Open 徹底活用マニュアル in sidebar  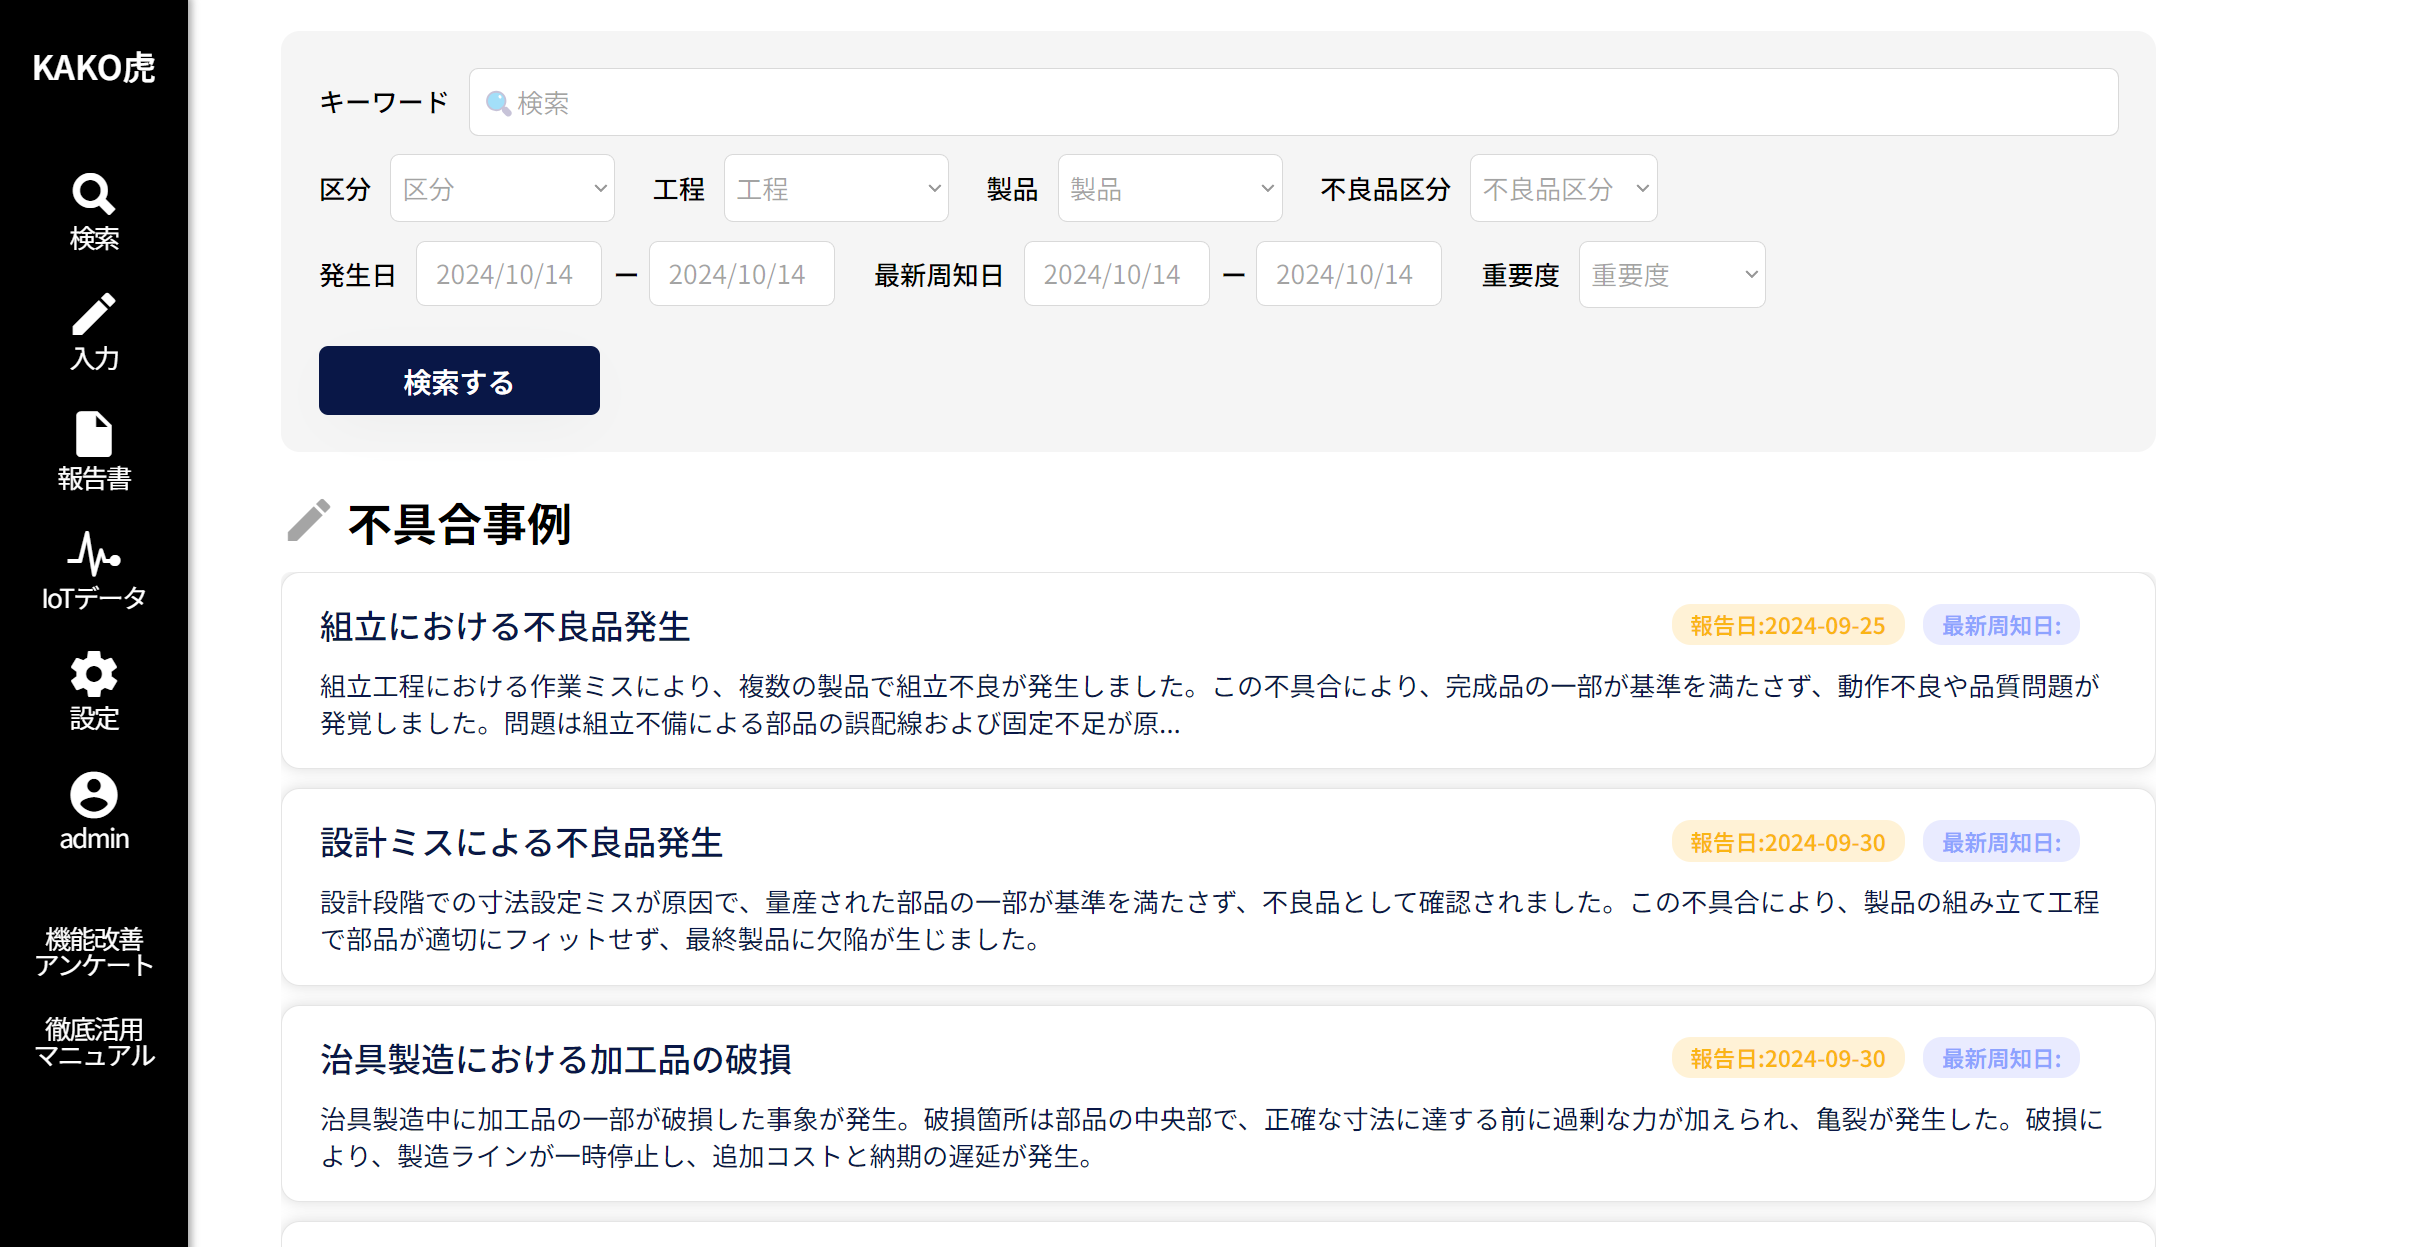(93, 1042)
